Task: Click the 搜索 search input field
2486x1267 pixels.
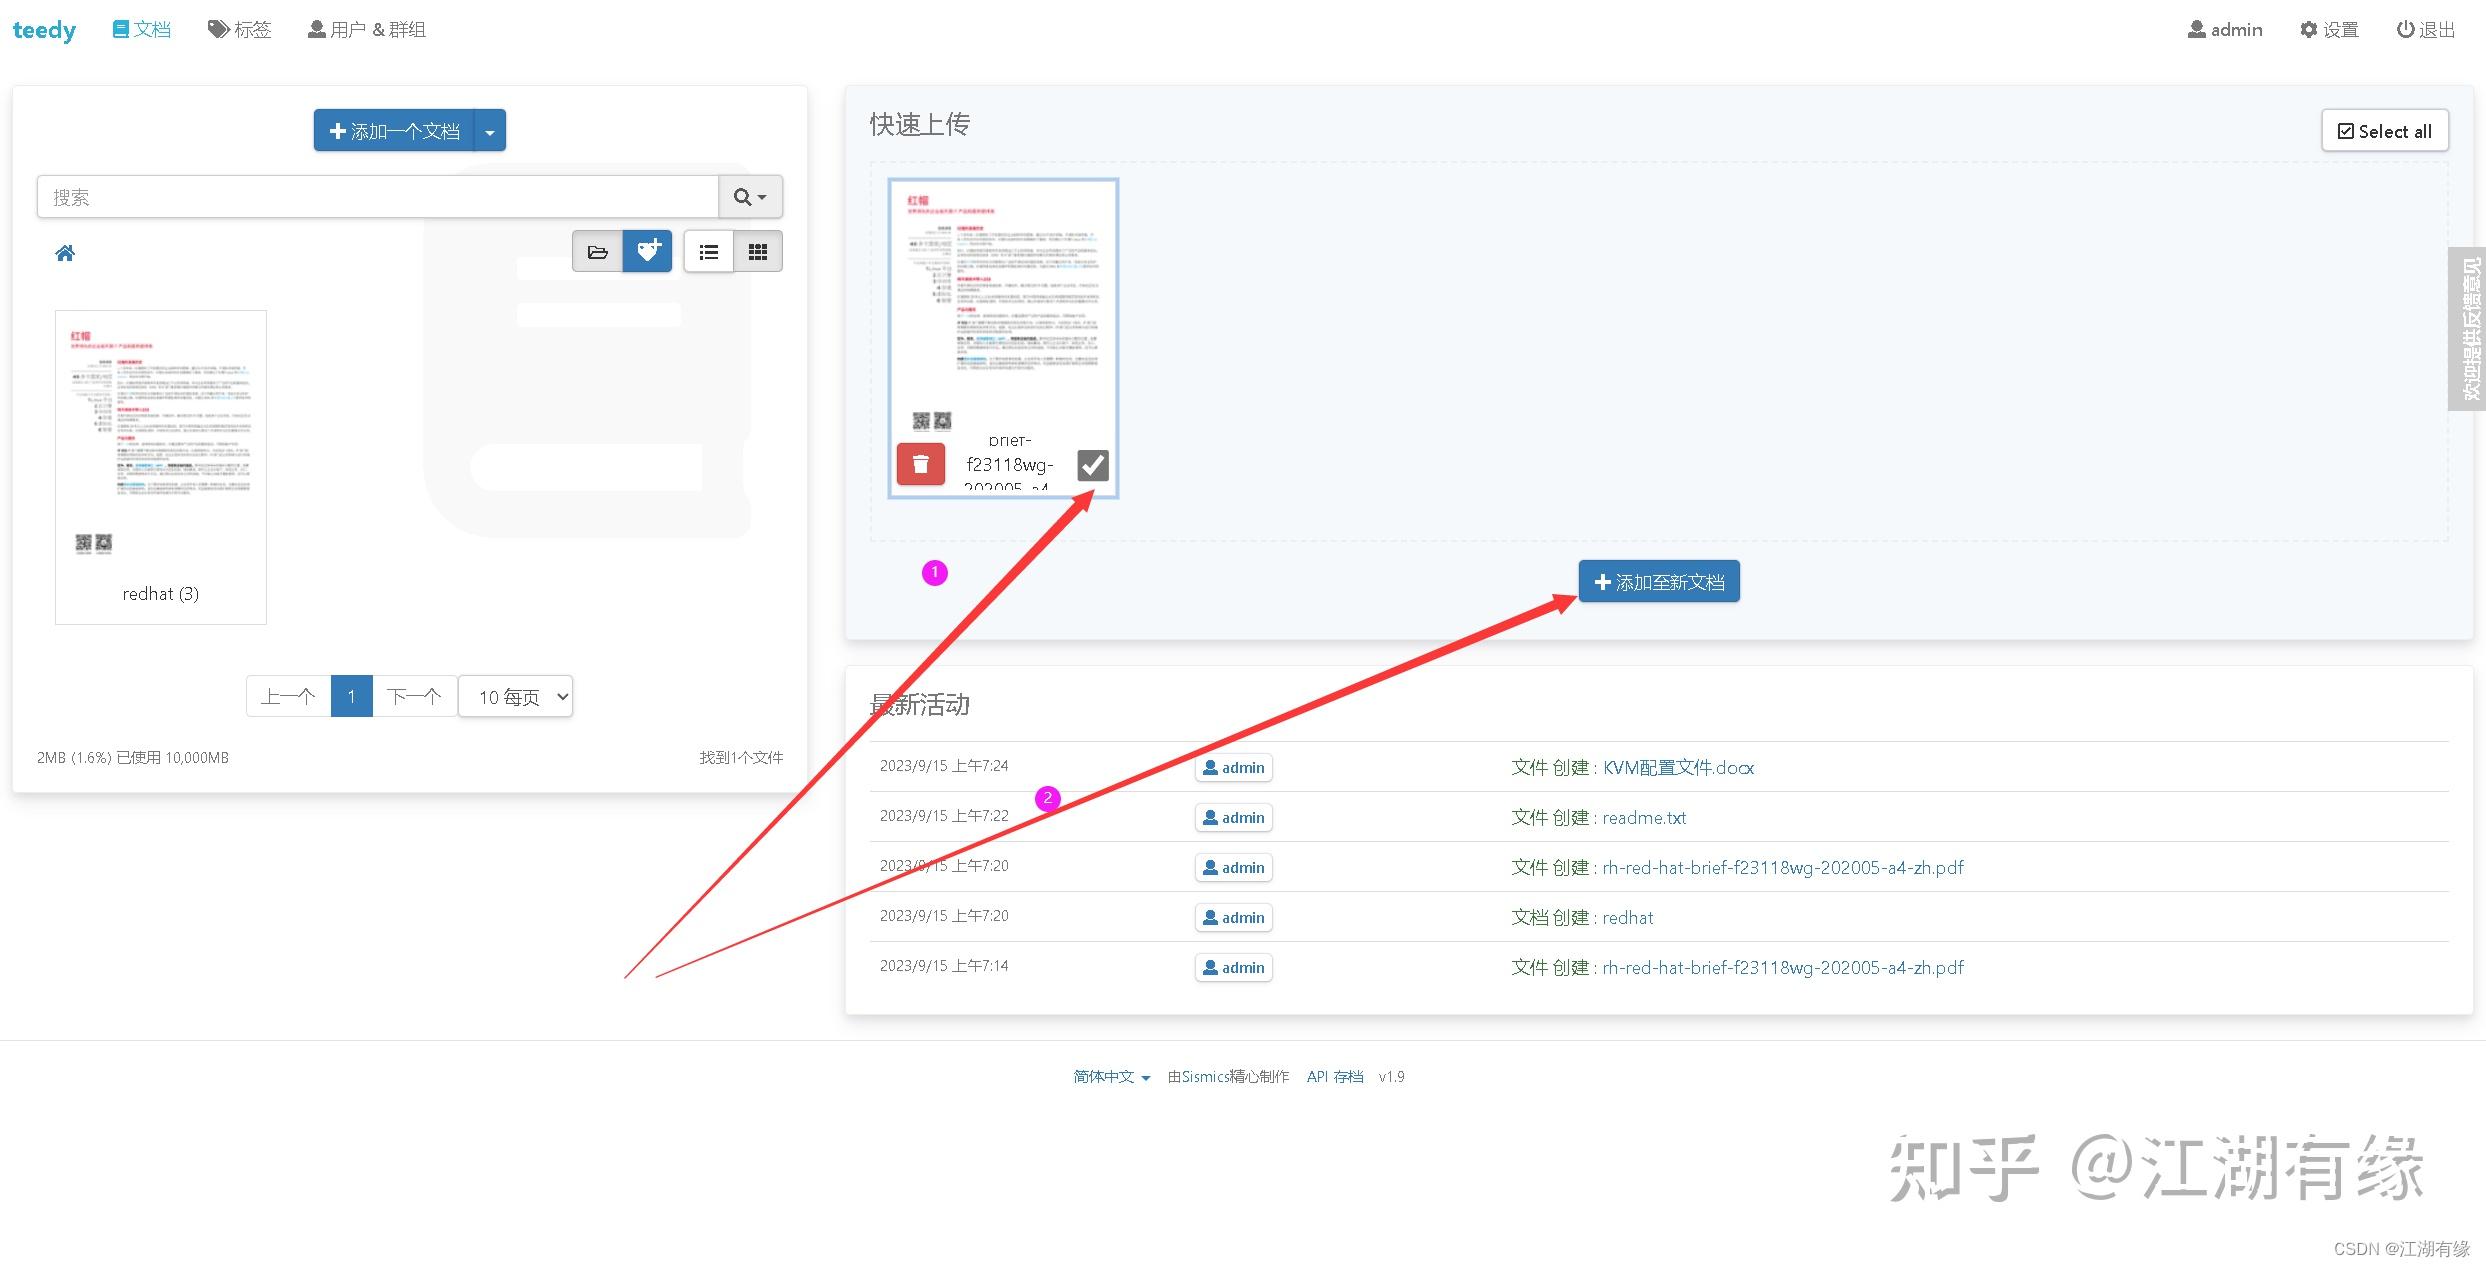Action: click(378, 197)
